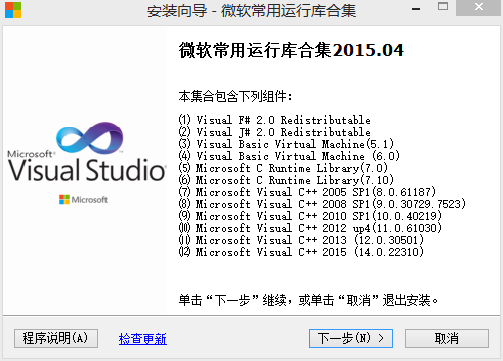Click Visual C++ 2015 (14.0.22310) entry
This screenshot has height=361, width=503.
pos(301,252)
